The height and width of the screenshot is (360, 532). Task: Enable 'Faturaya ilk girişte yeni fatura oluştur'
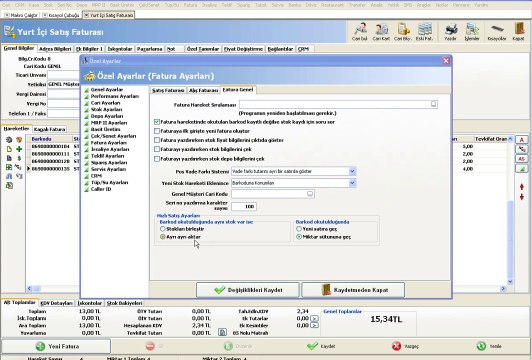(157, 131)
